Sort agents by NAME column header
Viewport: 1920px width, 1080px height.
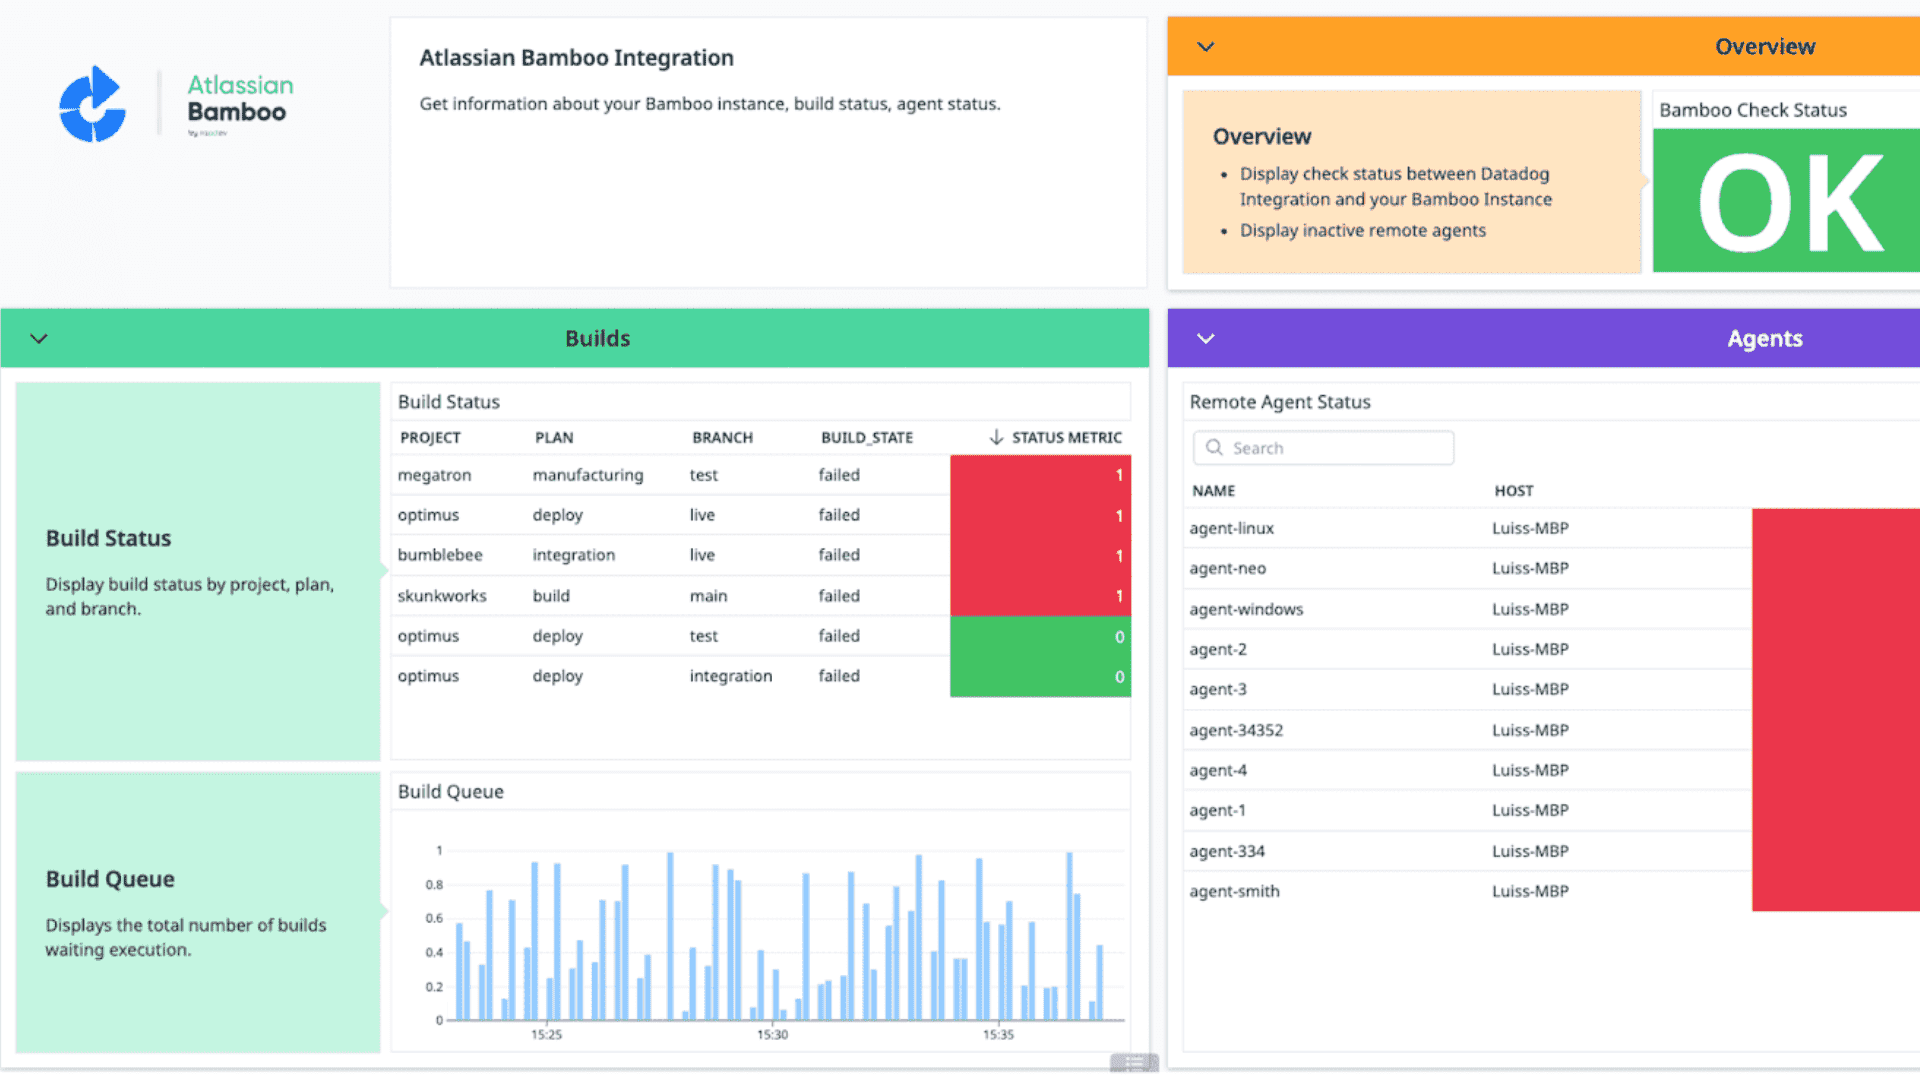(x=1213, y=491)
